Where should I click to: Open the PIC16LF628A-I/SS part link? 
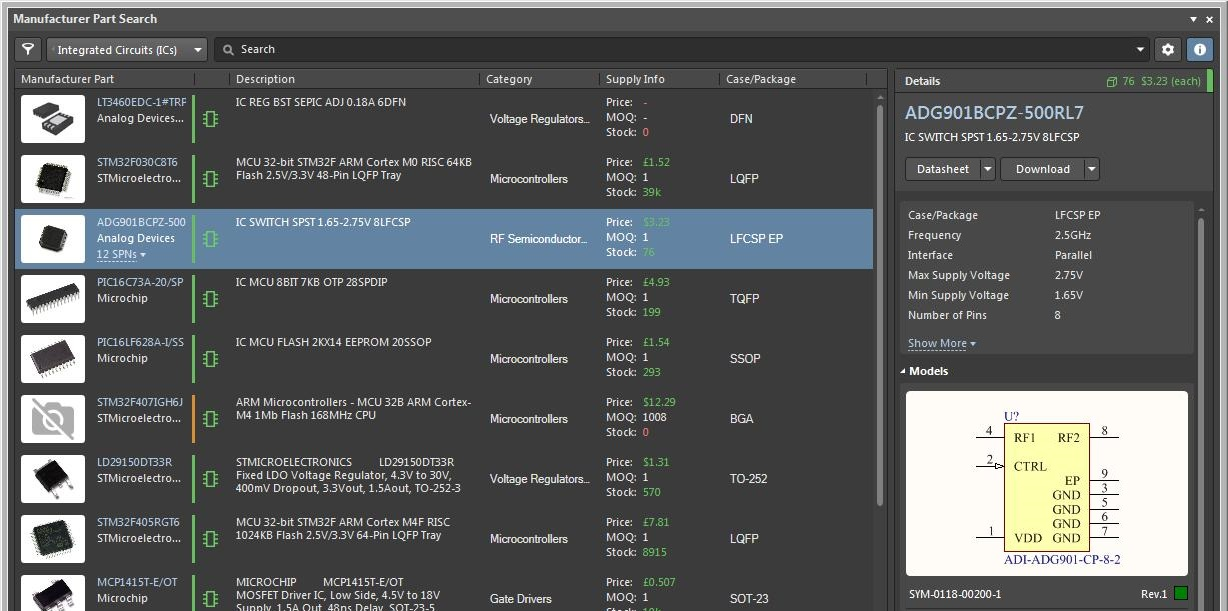[140, 342]
